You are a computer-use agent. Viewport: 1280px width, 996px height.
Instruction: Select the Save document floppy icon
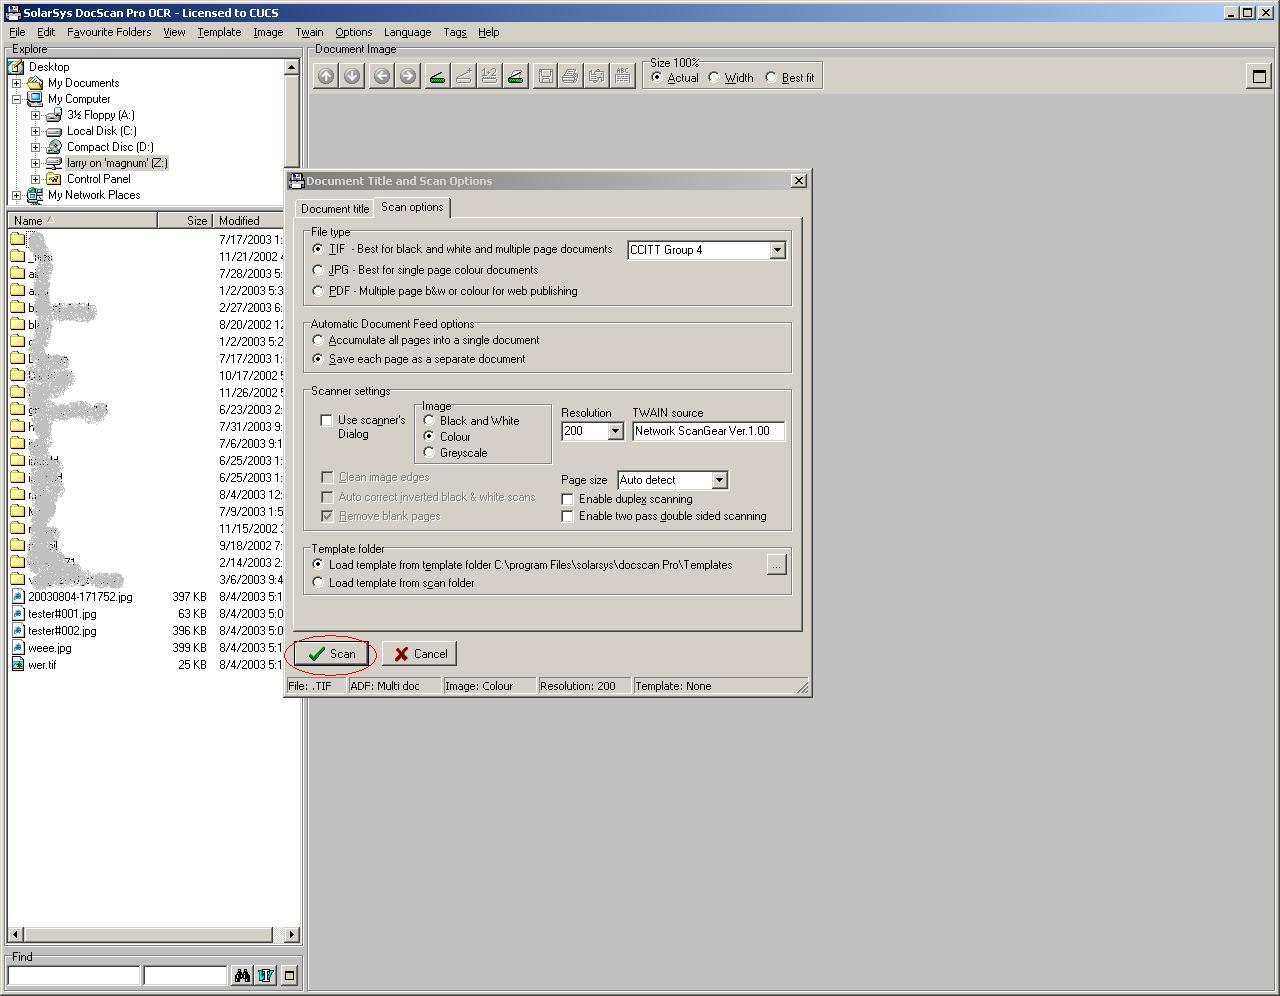[x=545, y=75]
